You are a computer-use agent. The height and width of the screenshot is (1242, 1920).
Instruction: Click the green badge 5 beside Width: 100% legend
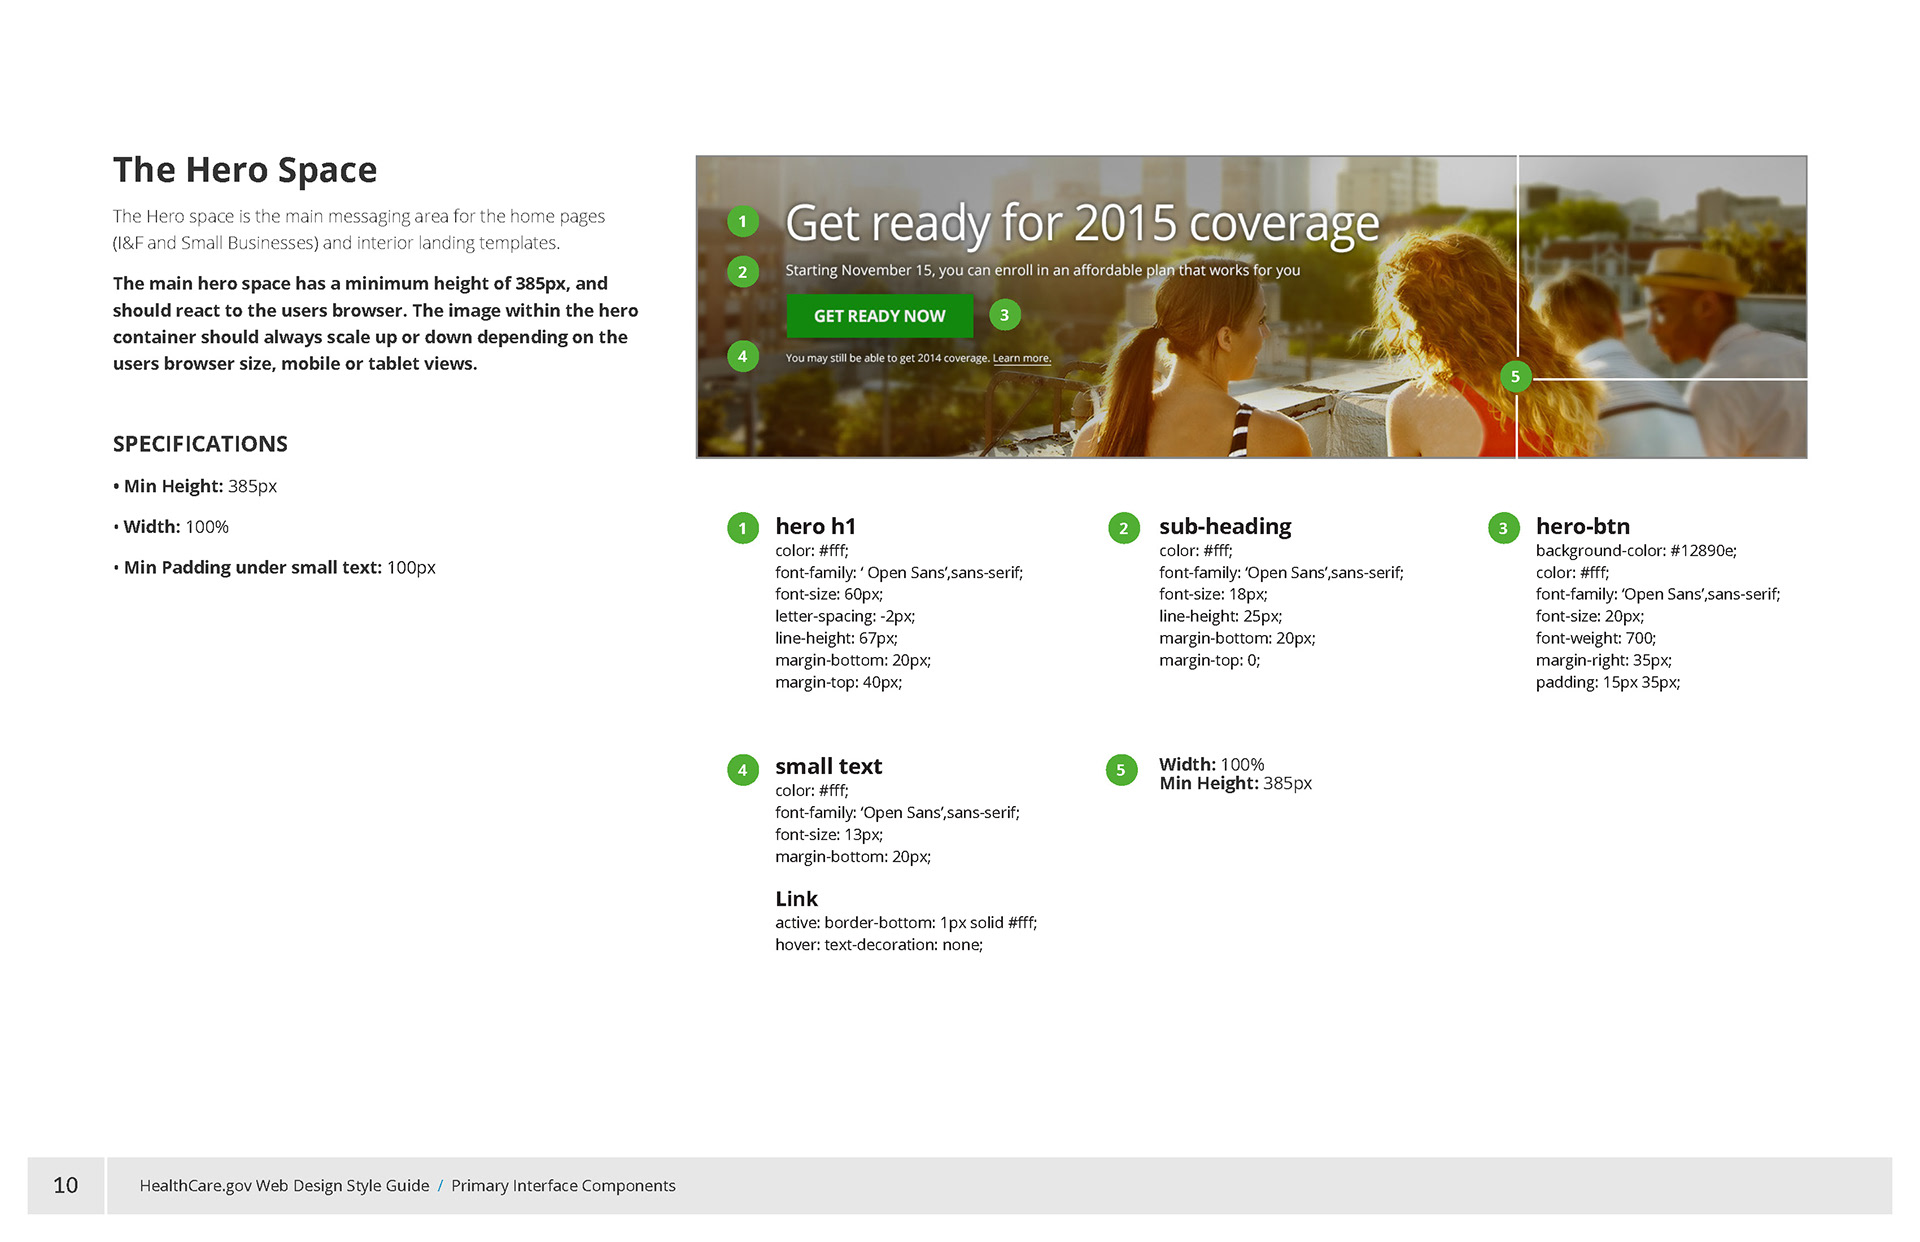click(1121, 770)
